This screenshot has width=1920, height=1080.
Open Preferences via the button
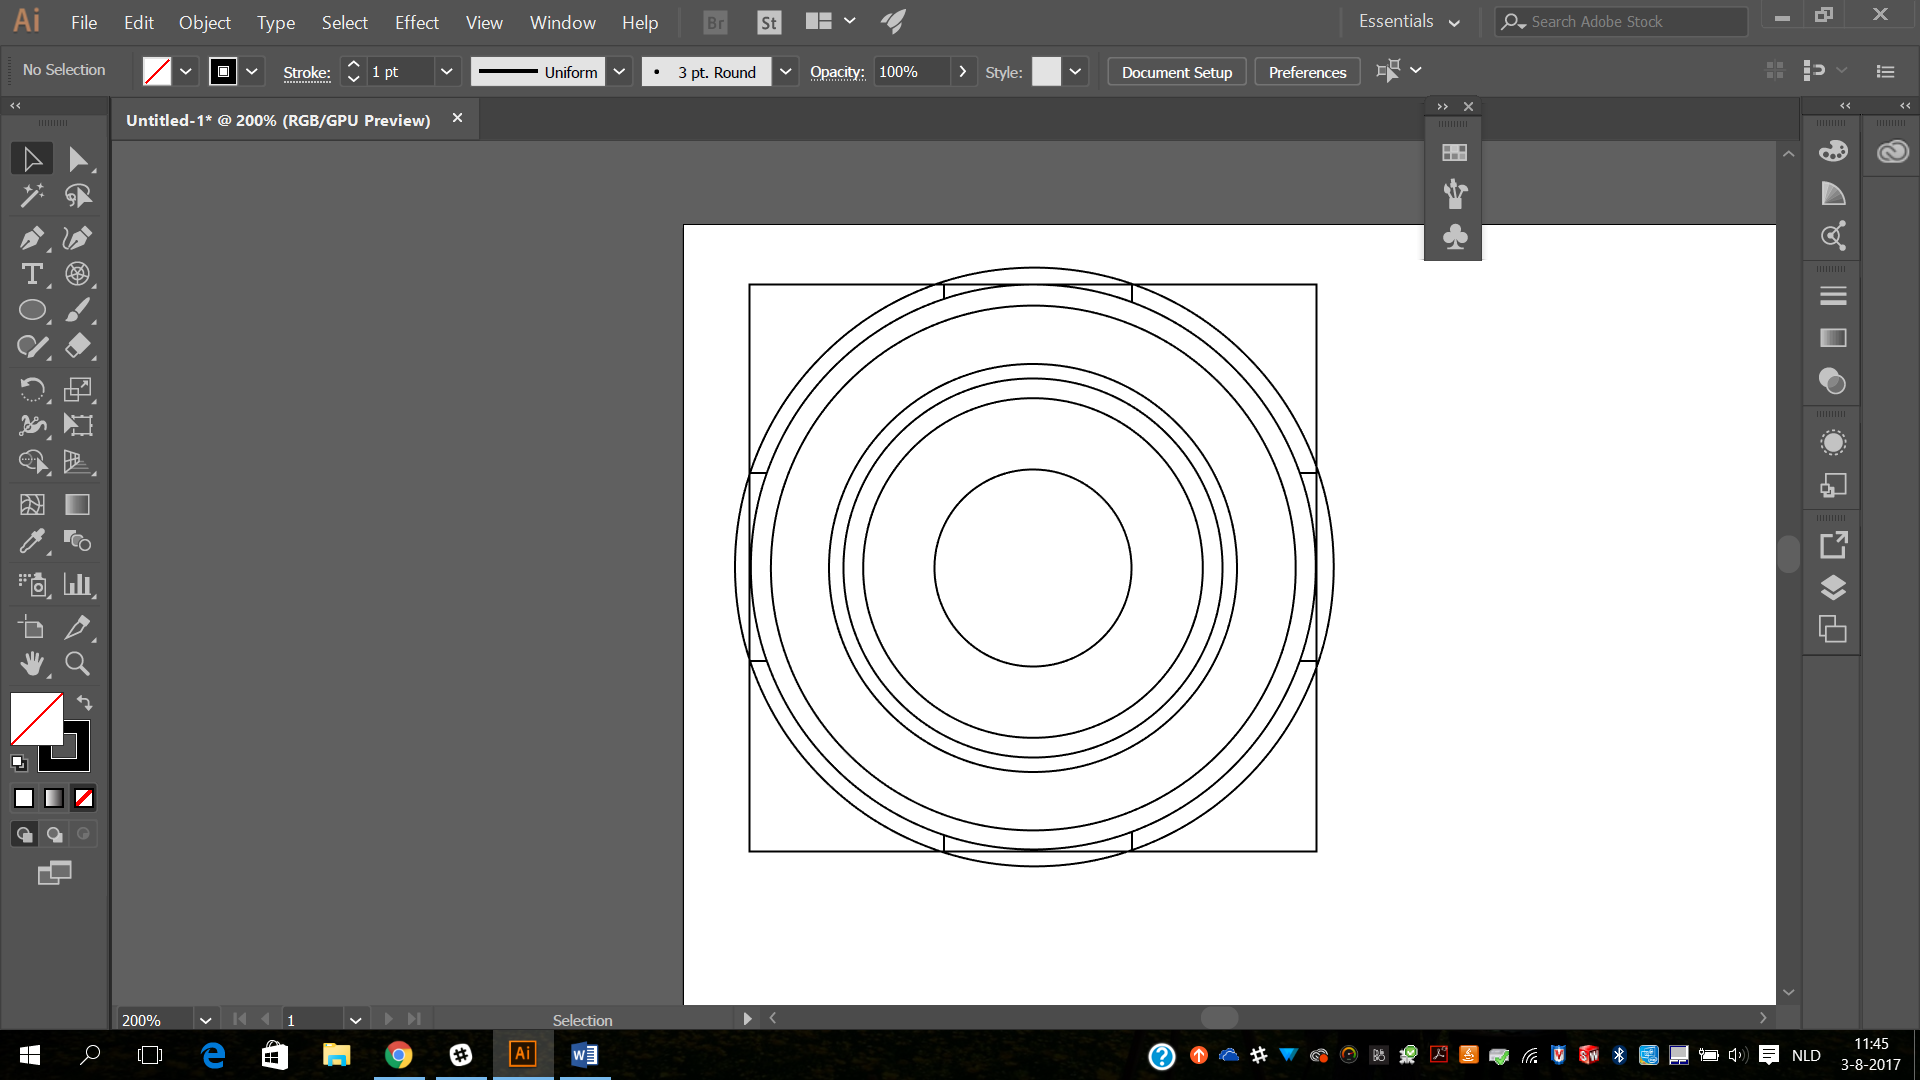pos(1306,71)
